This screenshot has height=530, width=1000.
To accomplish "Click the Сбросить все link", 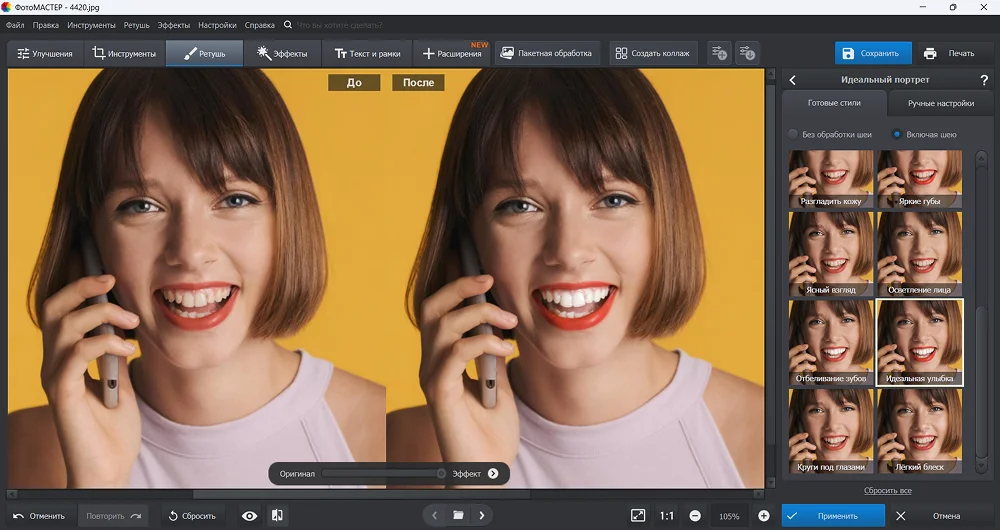I will tap(887, 490).
